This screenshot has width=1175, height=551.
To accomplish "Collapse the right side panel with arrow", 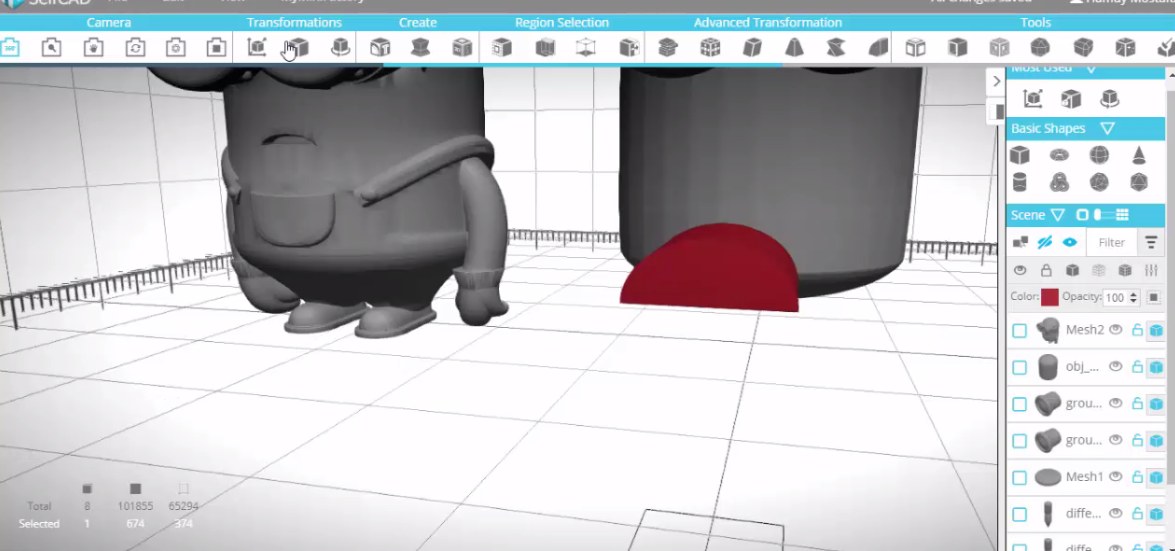I will point(996,81).
